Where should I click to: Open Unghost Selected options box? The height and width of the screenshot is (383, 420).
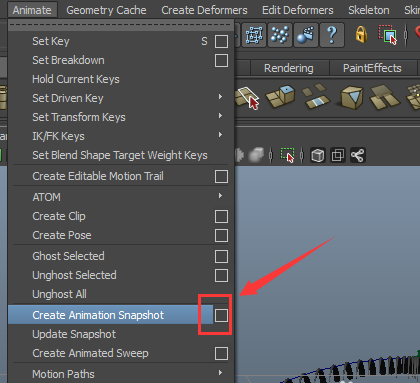tap(221, 276)
